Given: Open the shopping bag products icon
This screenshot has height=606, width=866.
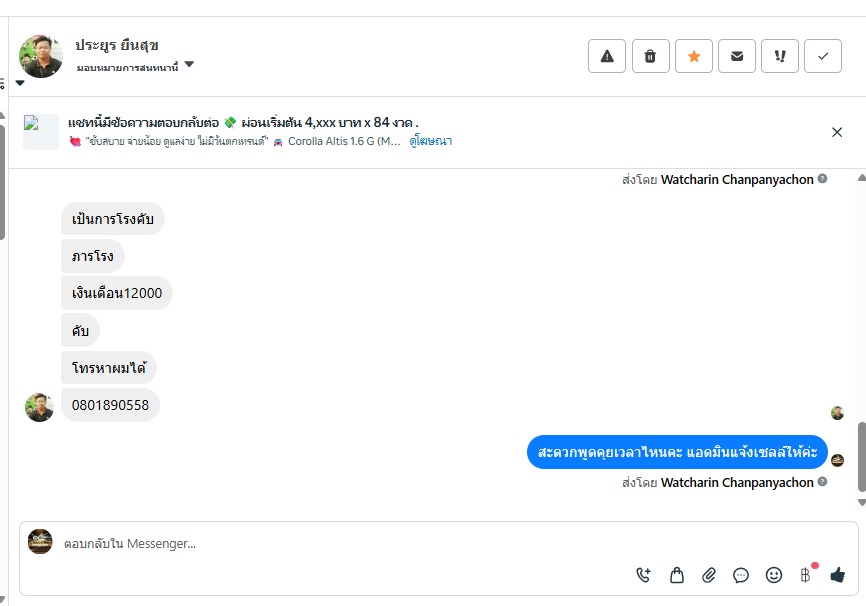Looking at the screenshot, I should click(677, 575).
